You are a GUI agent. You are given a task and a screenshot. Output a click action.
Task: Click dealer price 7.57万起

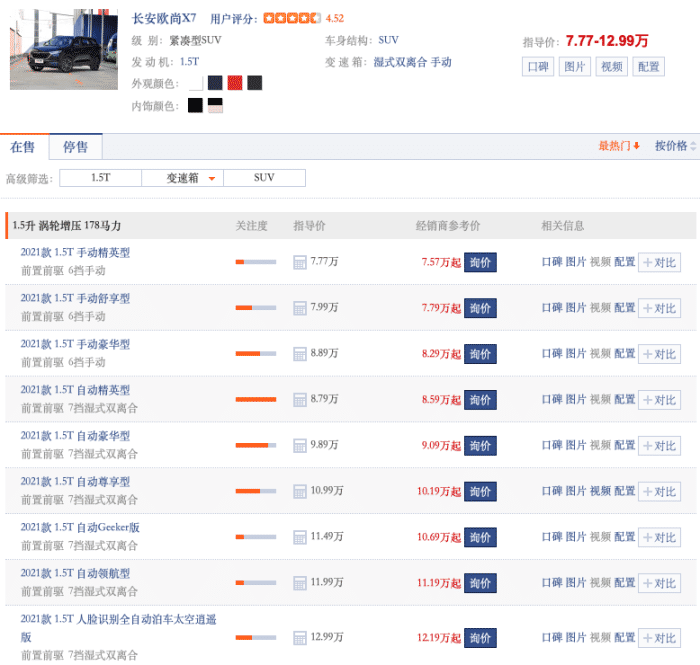point(441,262)
